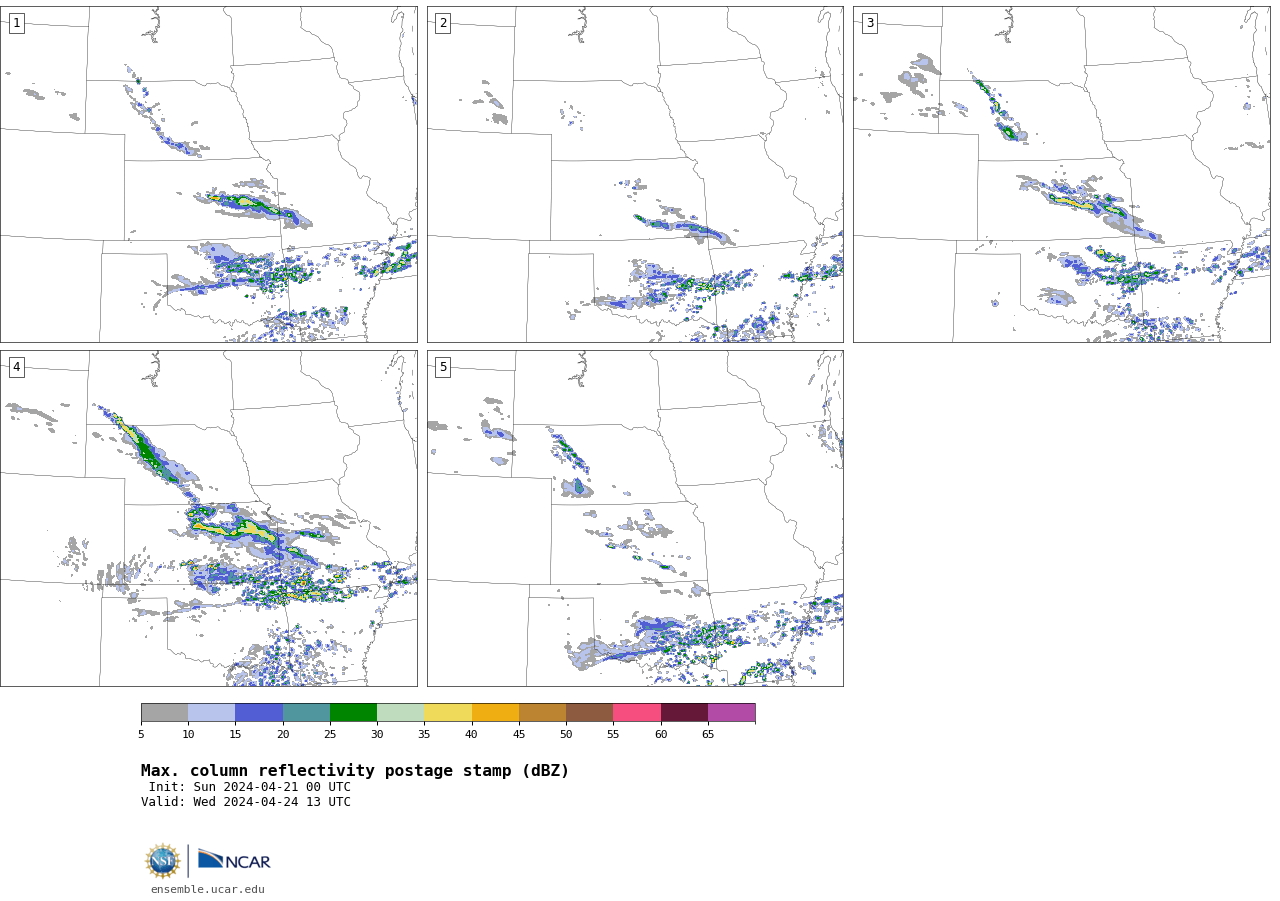Select the blue 15-20 dBZ swatch
Image resolution: width=1280 pixels, height=901 pixels.
pyautogui.click(x=259, y=712)
